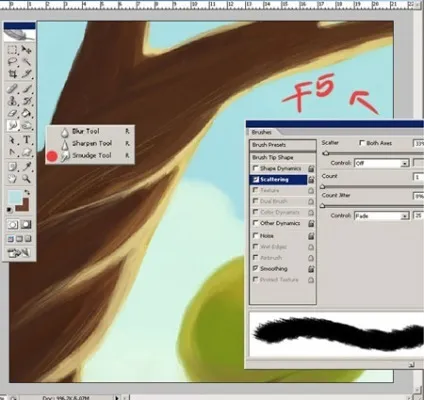Select the Eyedropper tool

(26, 166)
